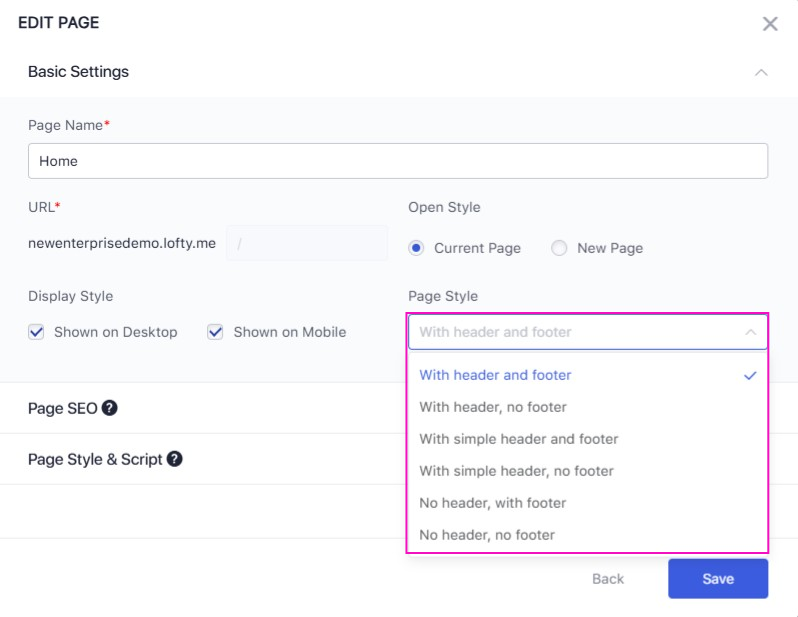Click the Page Style & Script help icon
Screen dimensions: 798x617
[174, 459]
